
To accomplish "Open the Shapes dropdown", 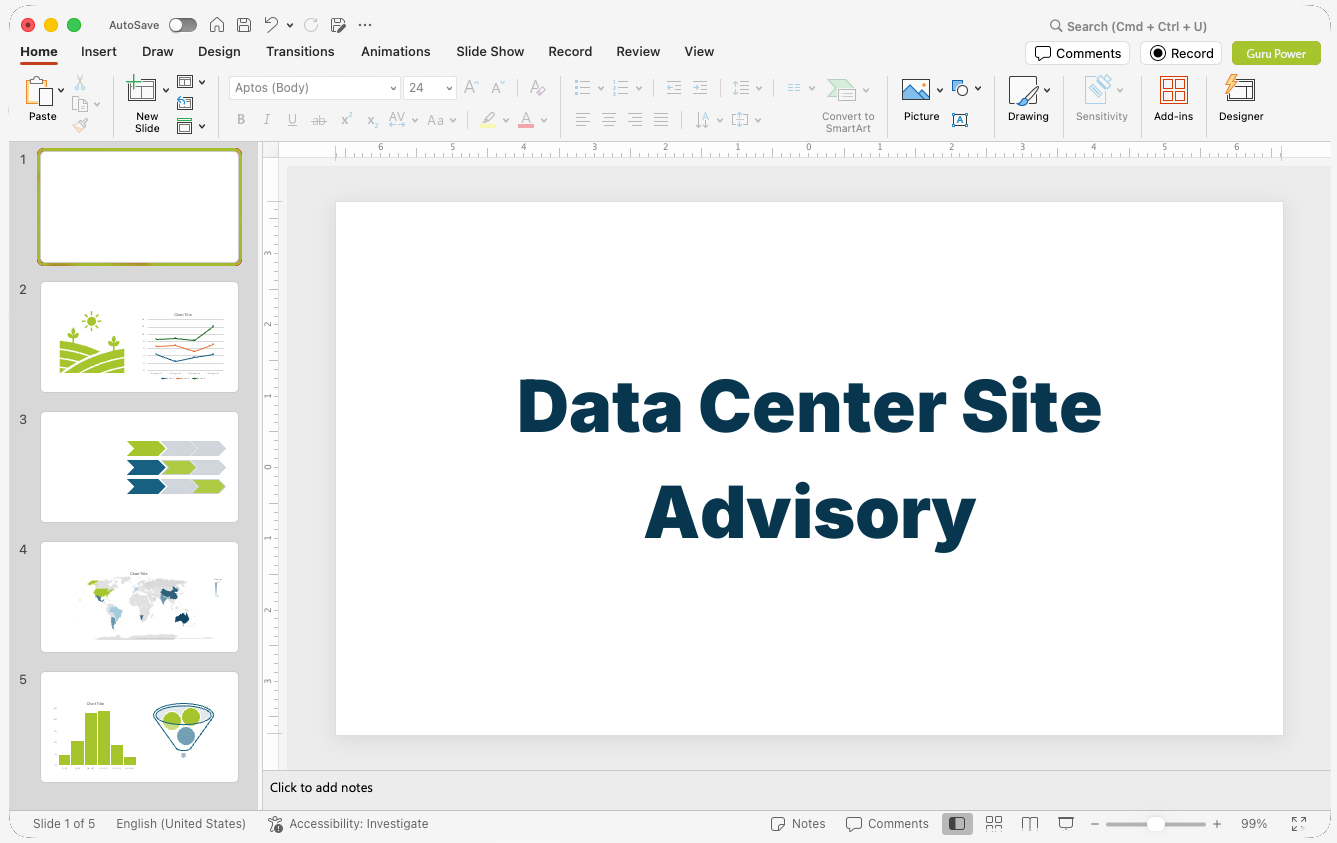I will 966,88.
